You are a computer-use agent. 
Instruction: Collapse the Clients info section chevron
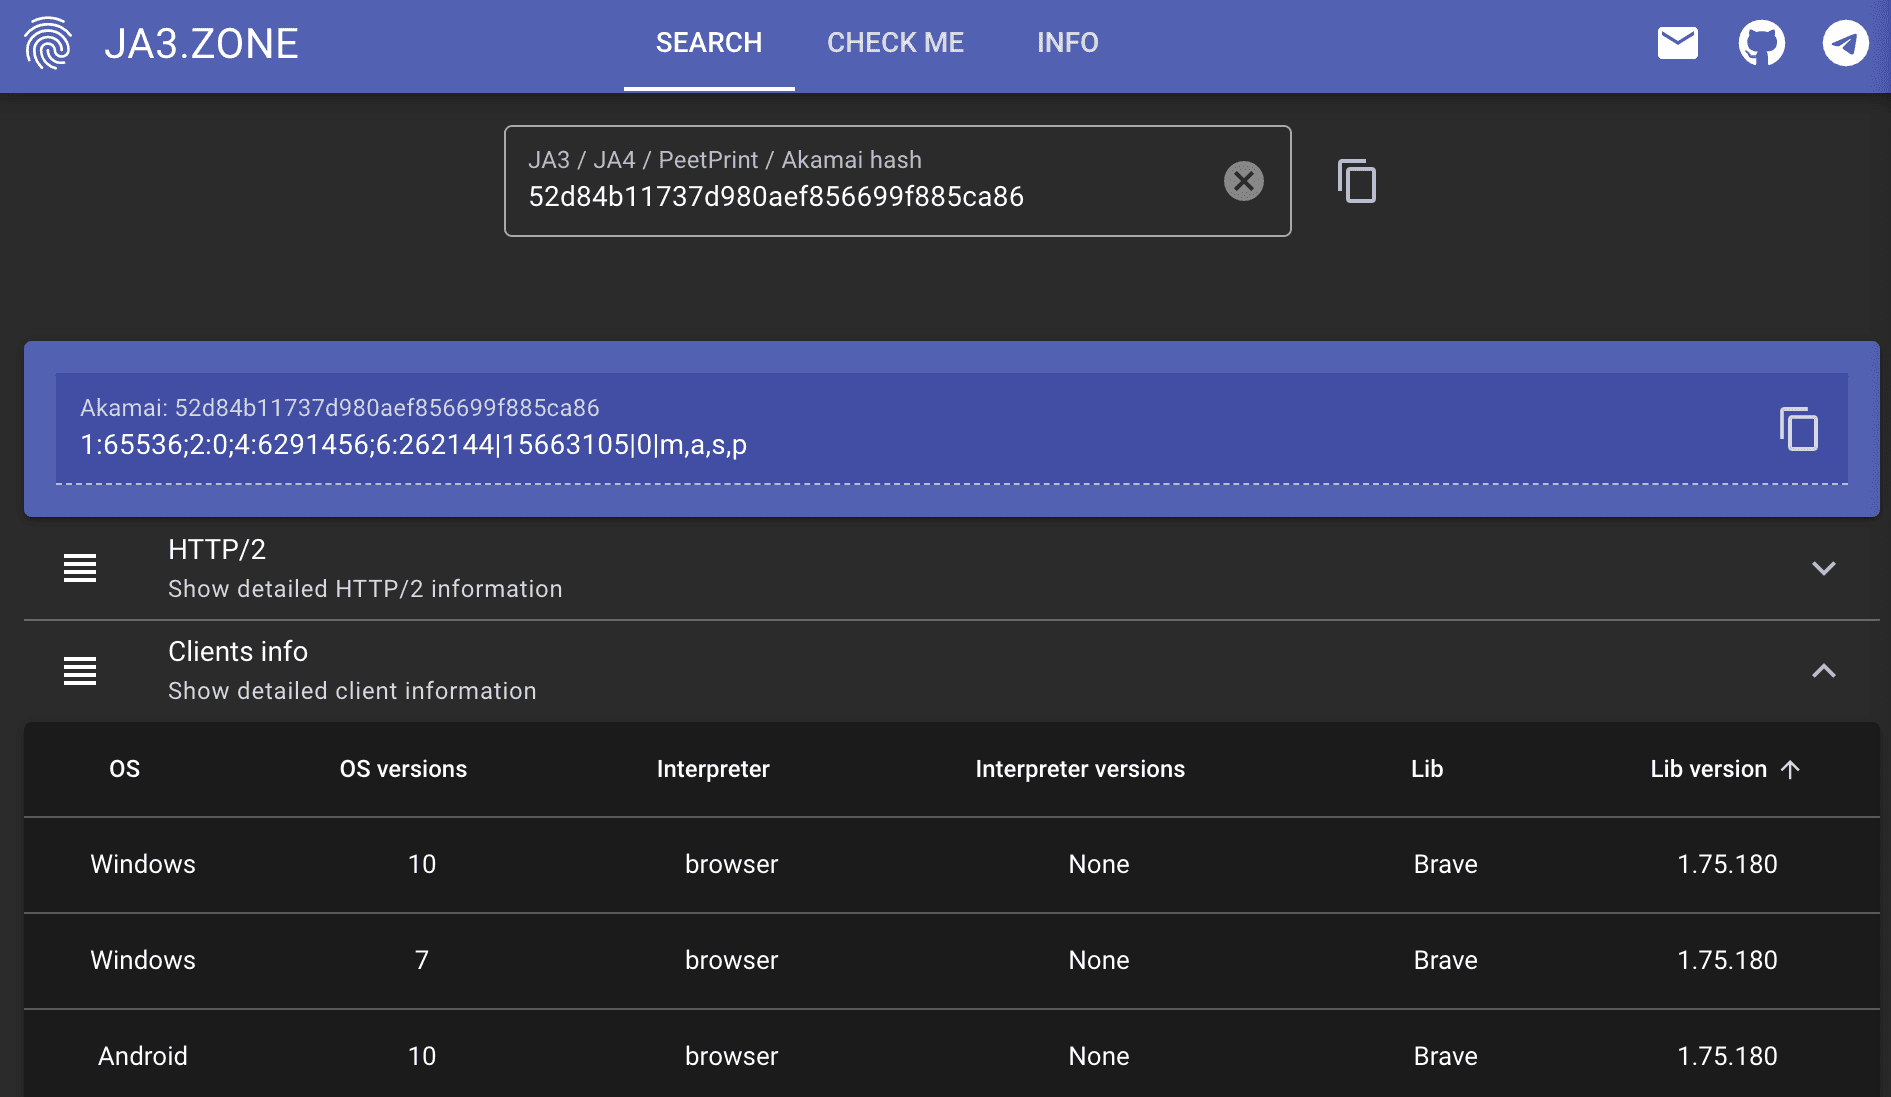pos(1823,670)
